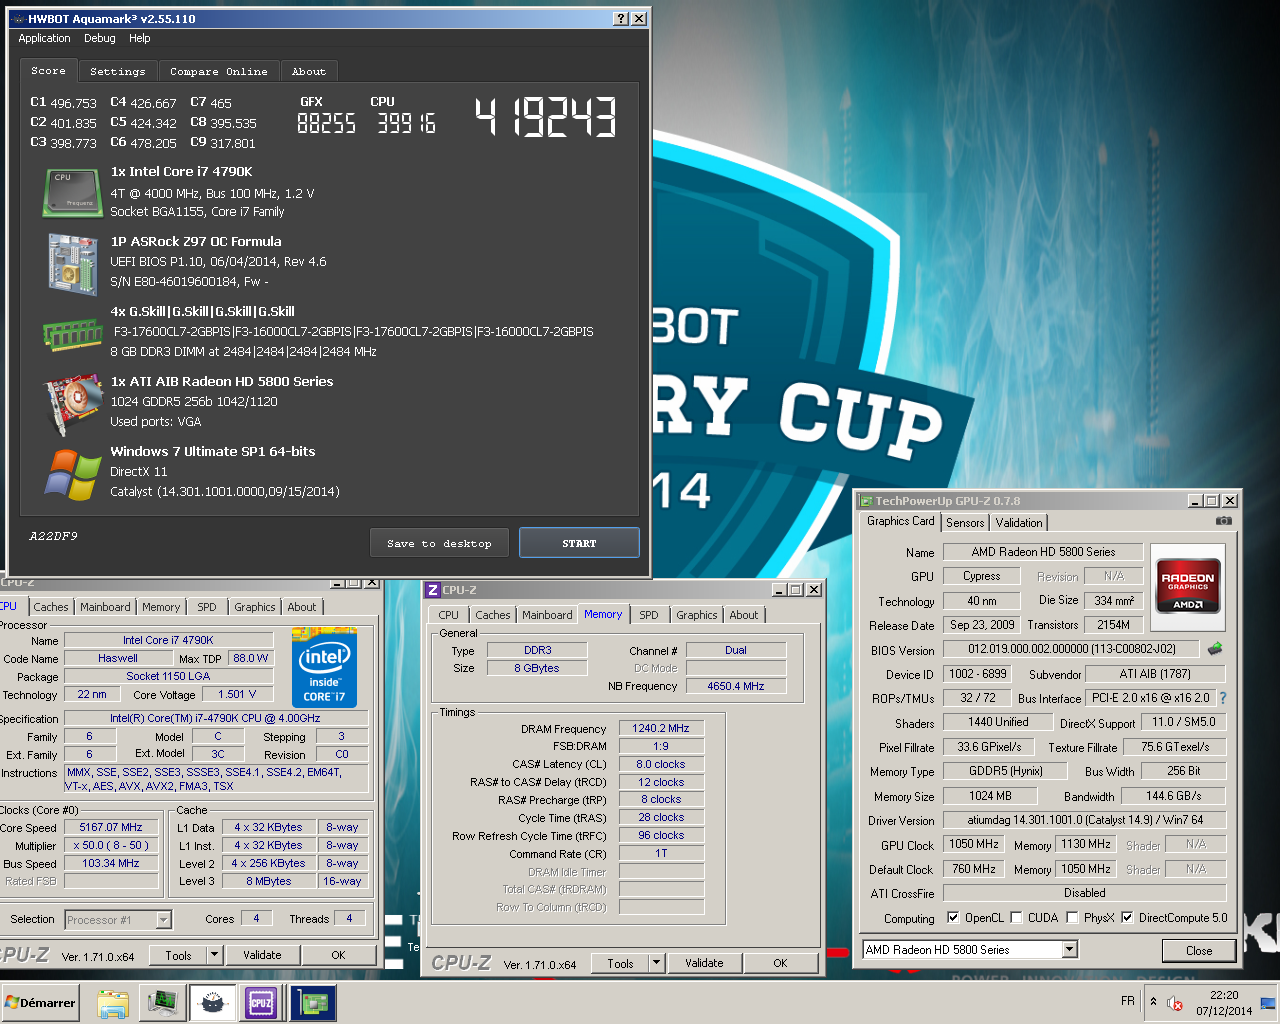1280x1024 pixels.
Task: Click the Bus Interface question mark
Action: point(1222,698)
